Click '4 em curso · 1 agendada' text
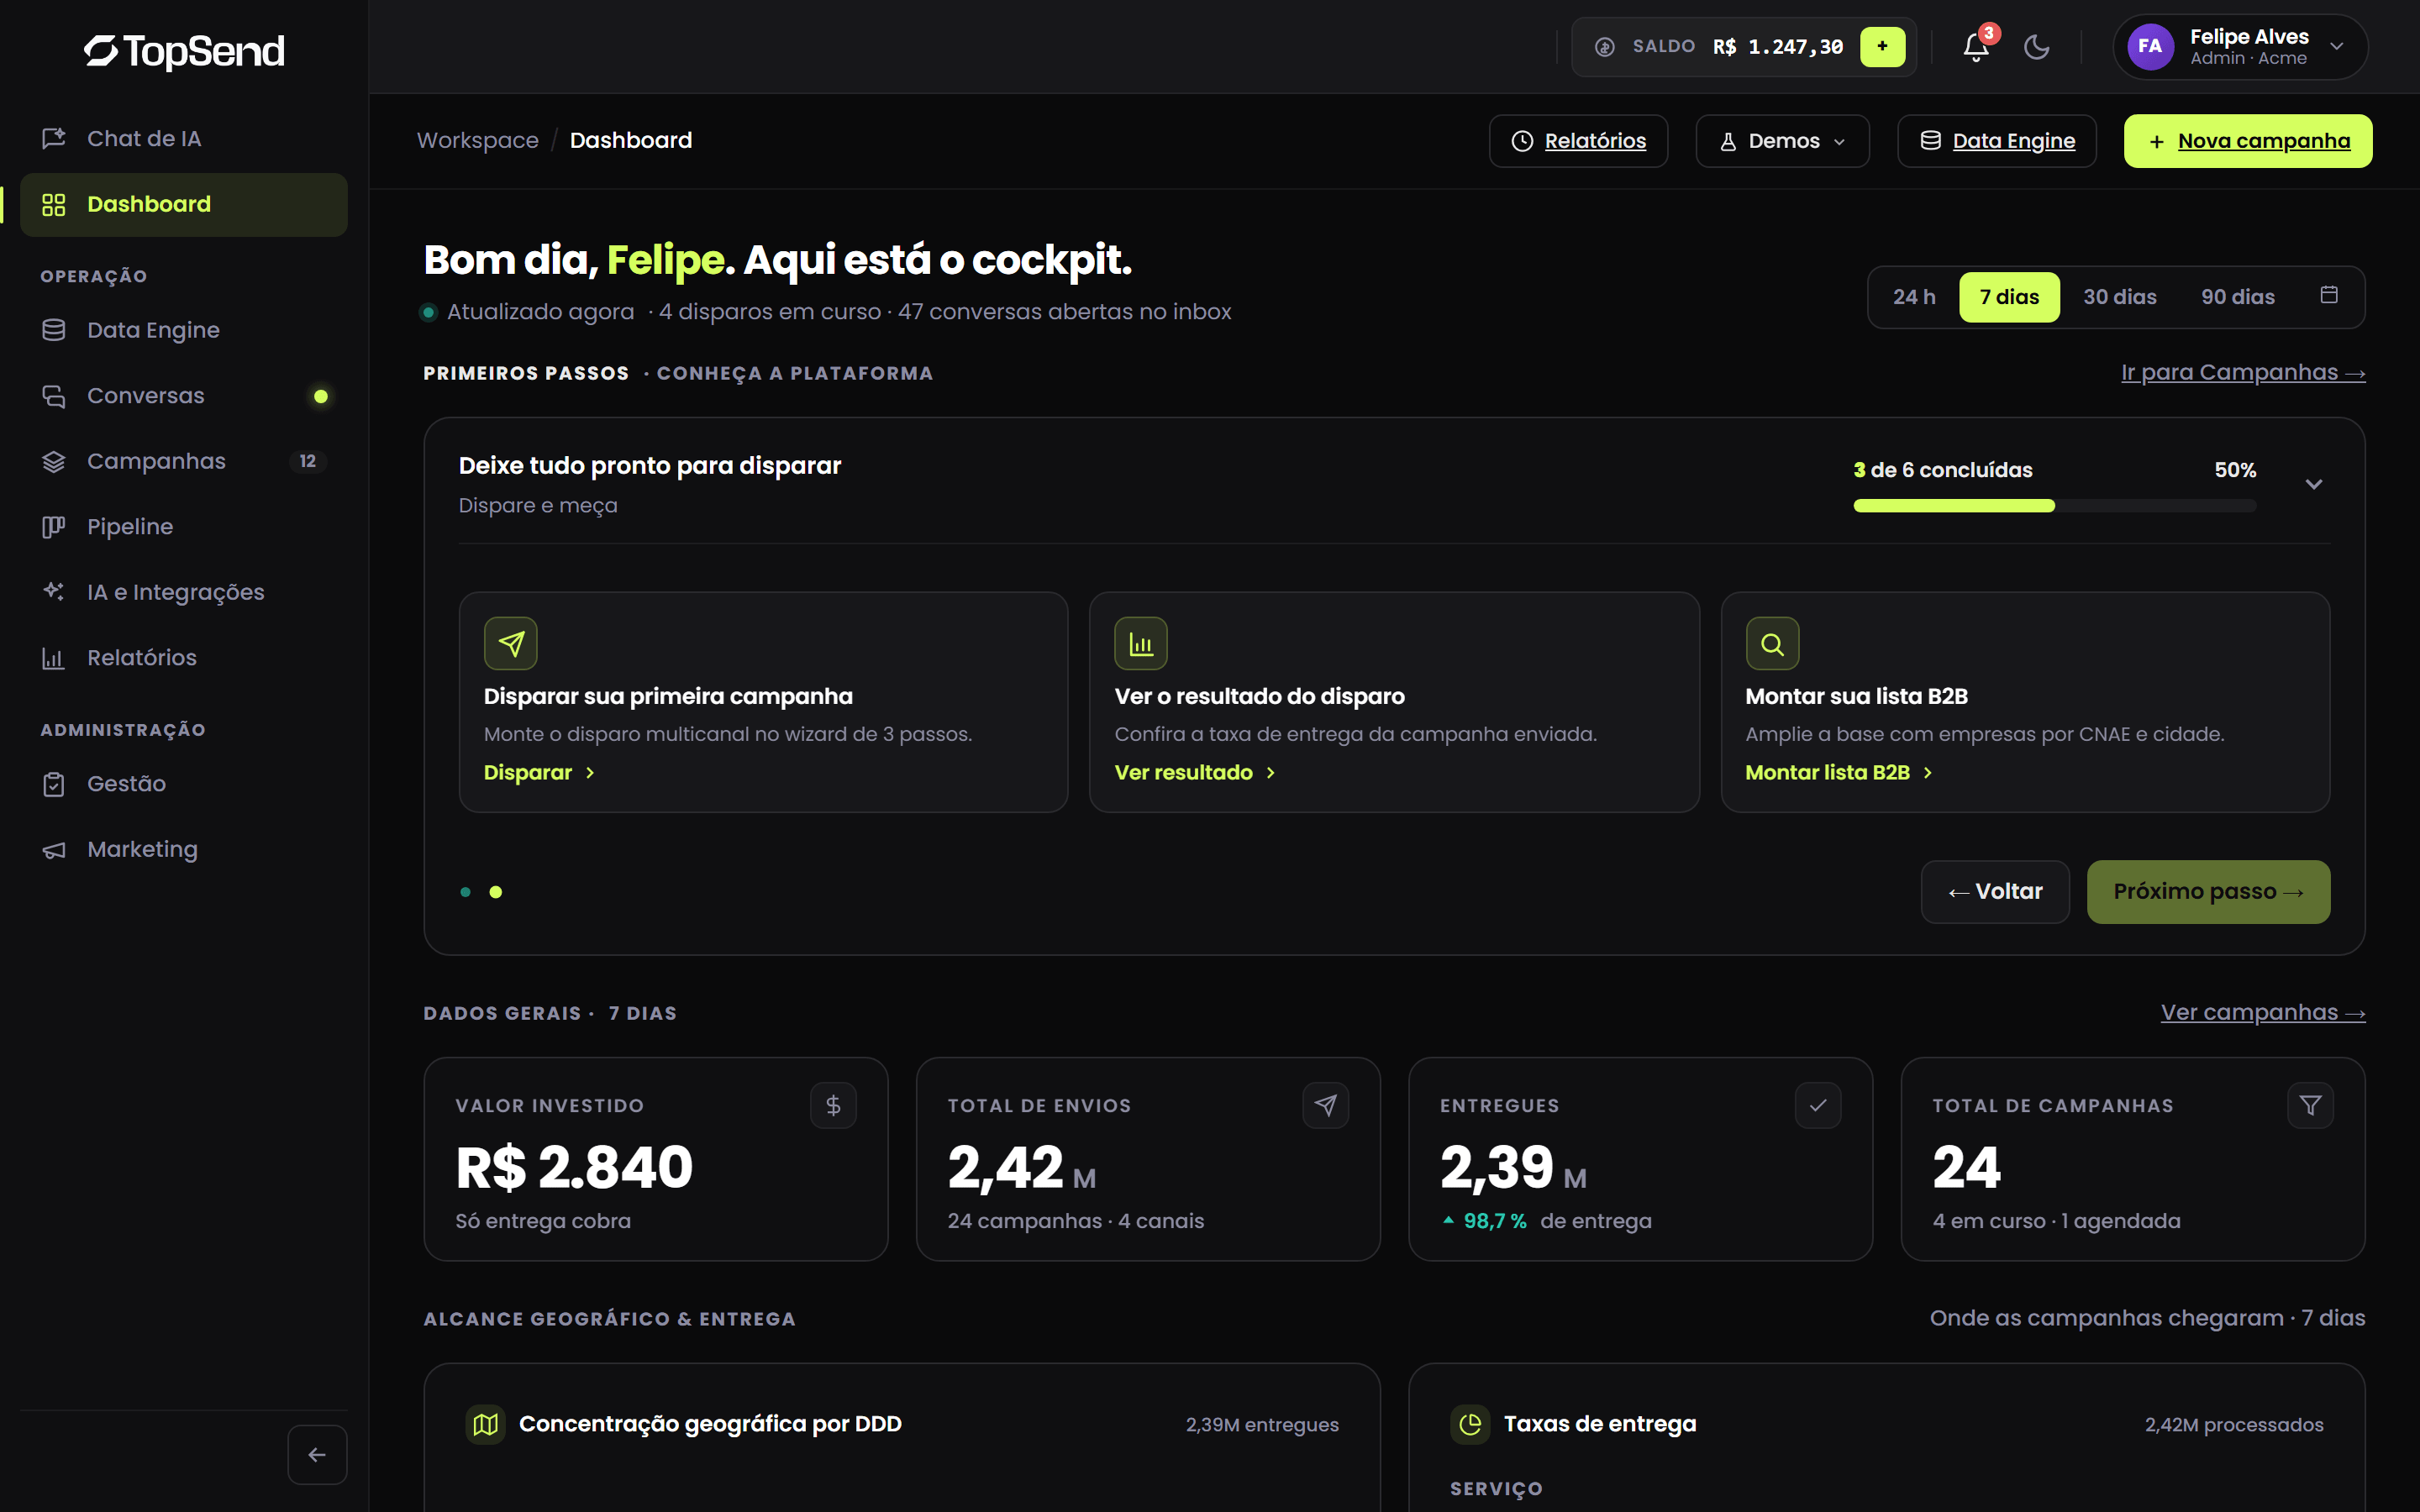The image size is (2420, 1512). [x=2056, y=1221]
